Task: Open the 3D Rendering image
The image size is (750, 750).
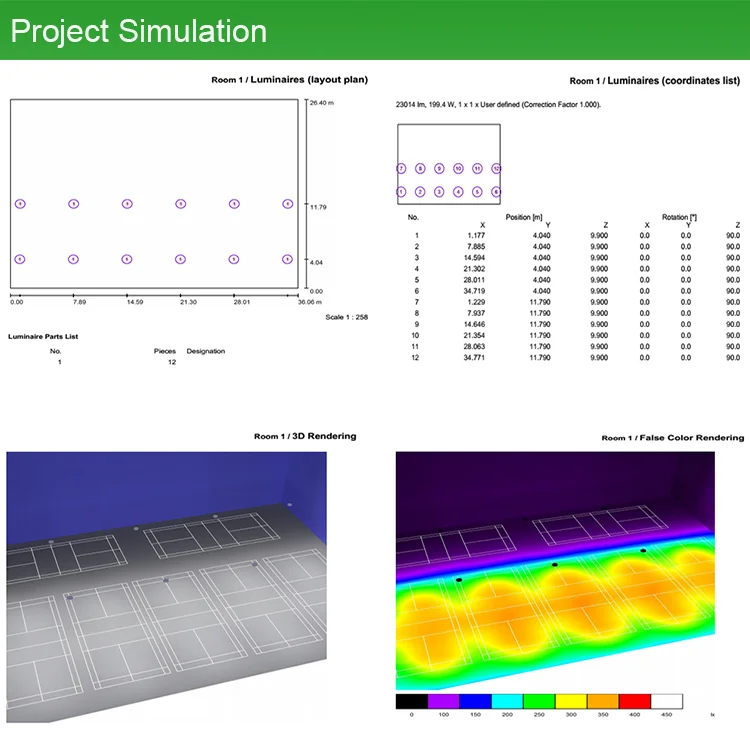Action: pyautogui.click(x=166, y=587)
